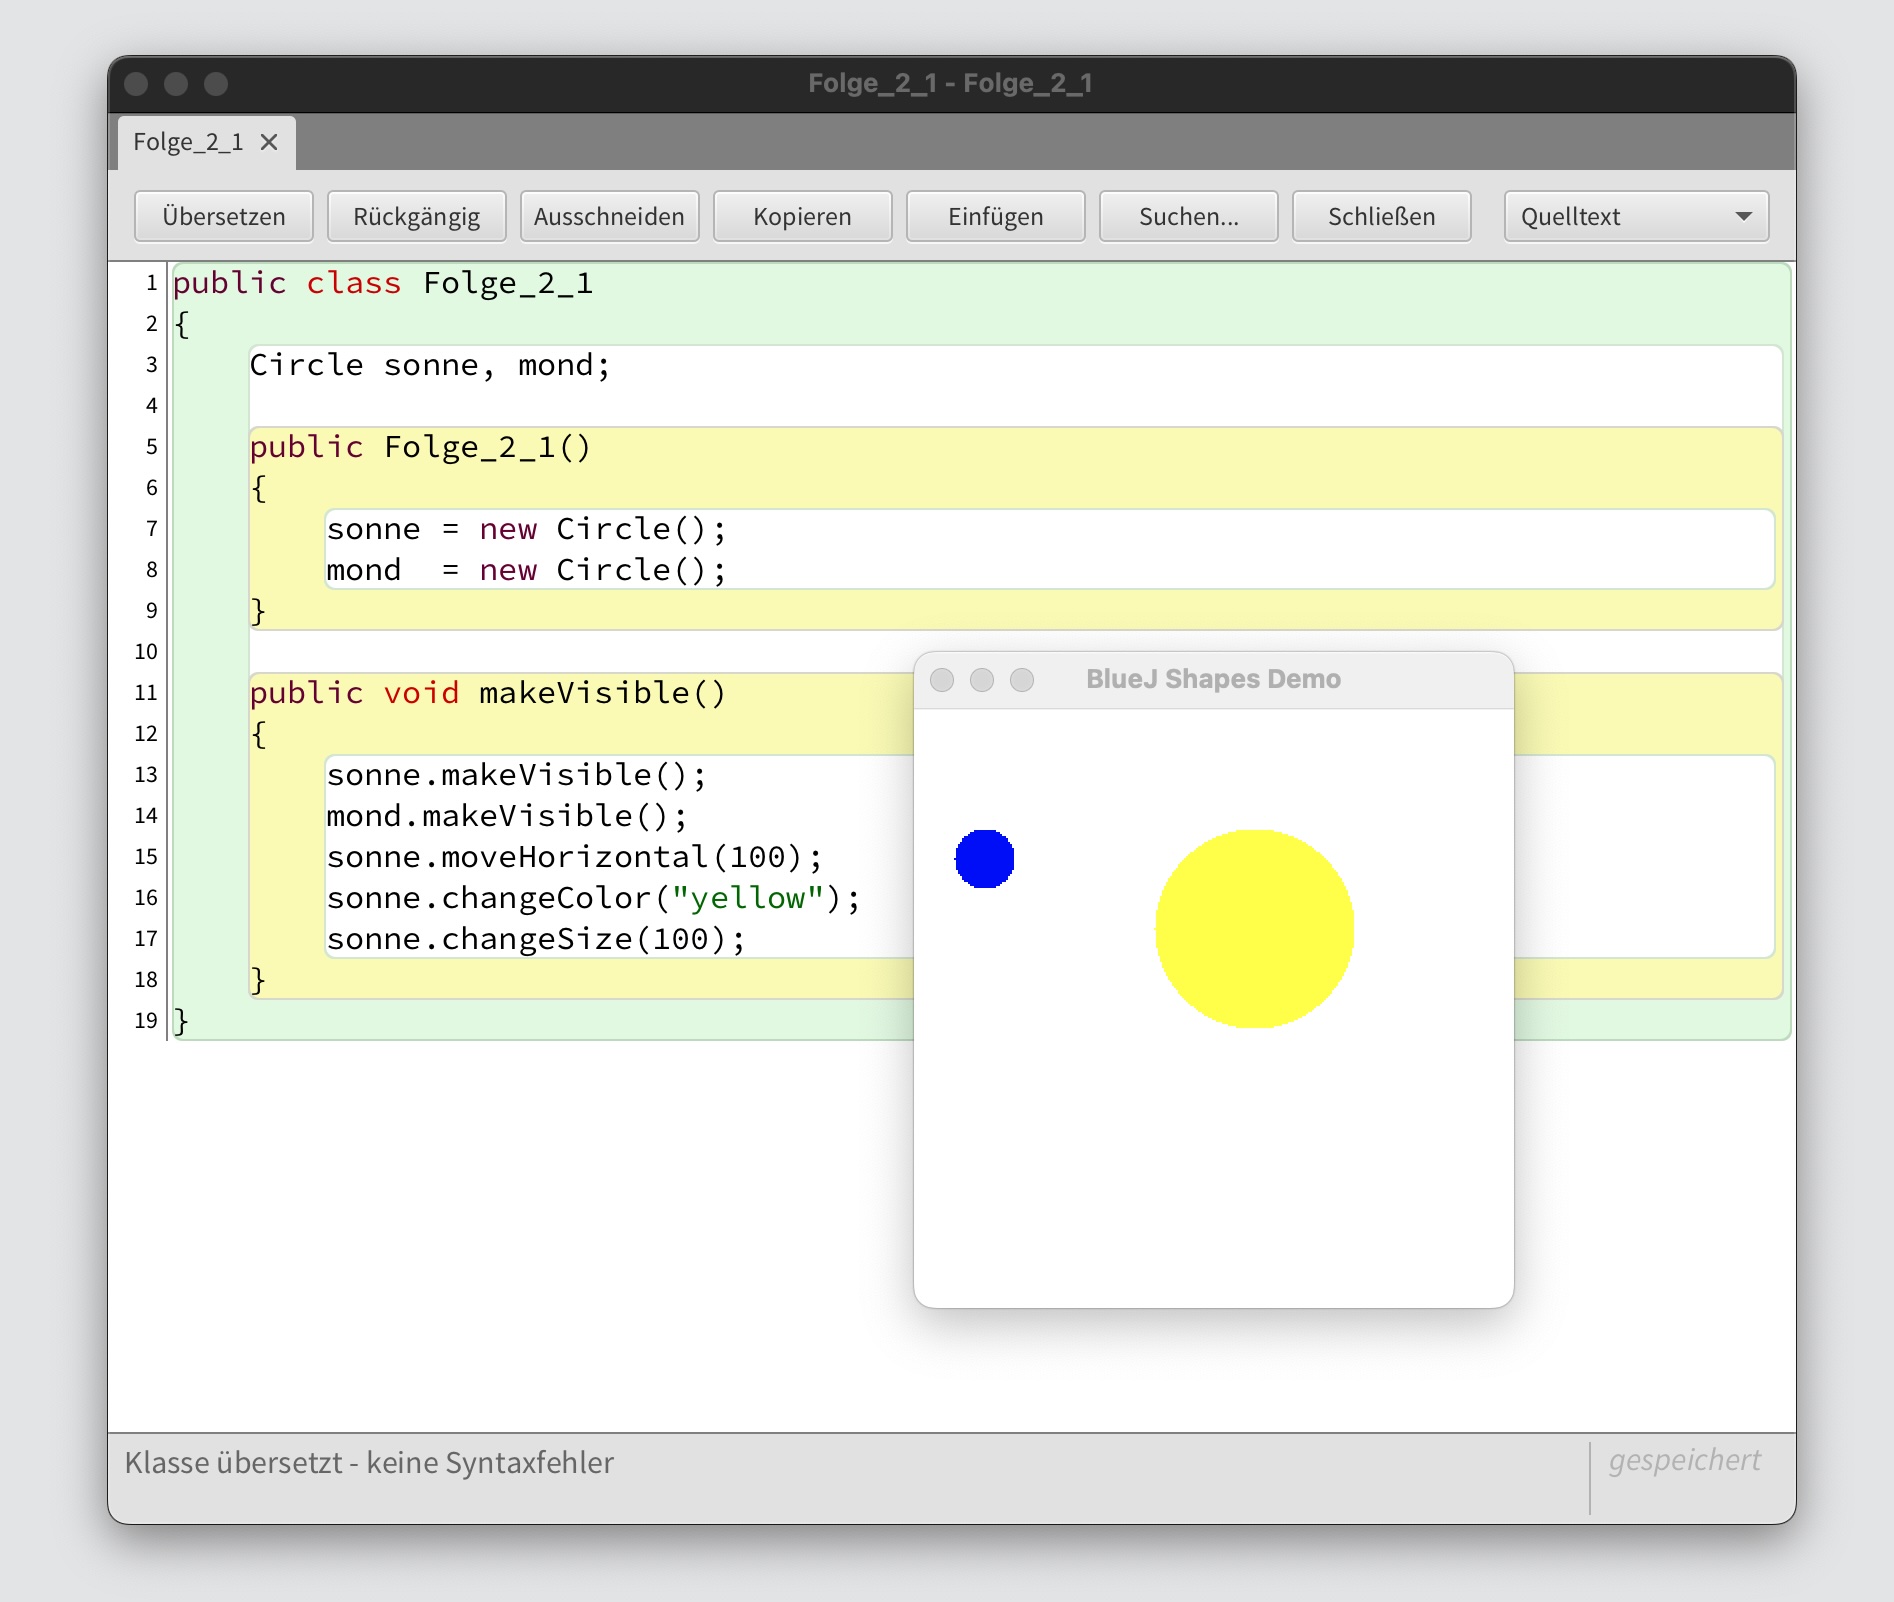Close the Folge_2_1 tab with X
This screenshot has height=1602, width=1894.
[269, 142]
